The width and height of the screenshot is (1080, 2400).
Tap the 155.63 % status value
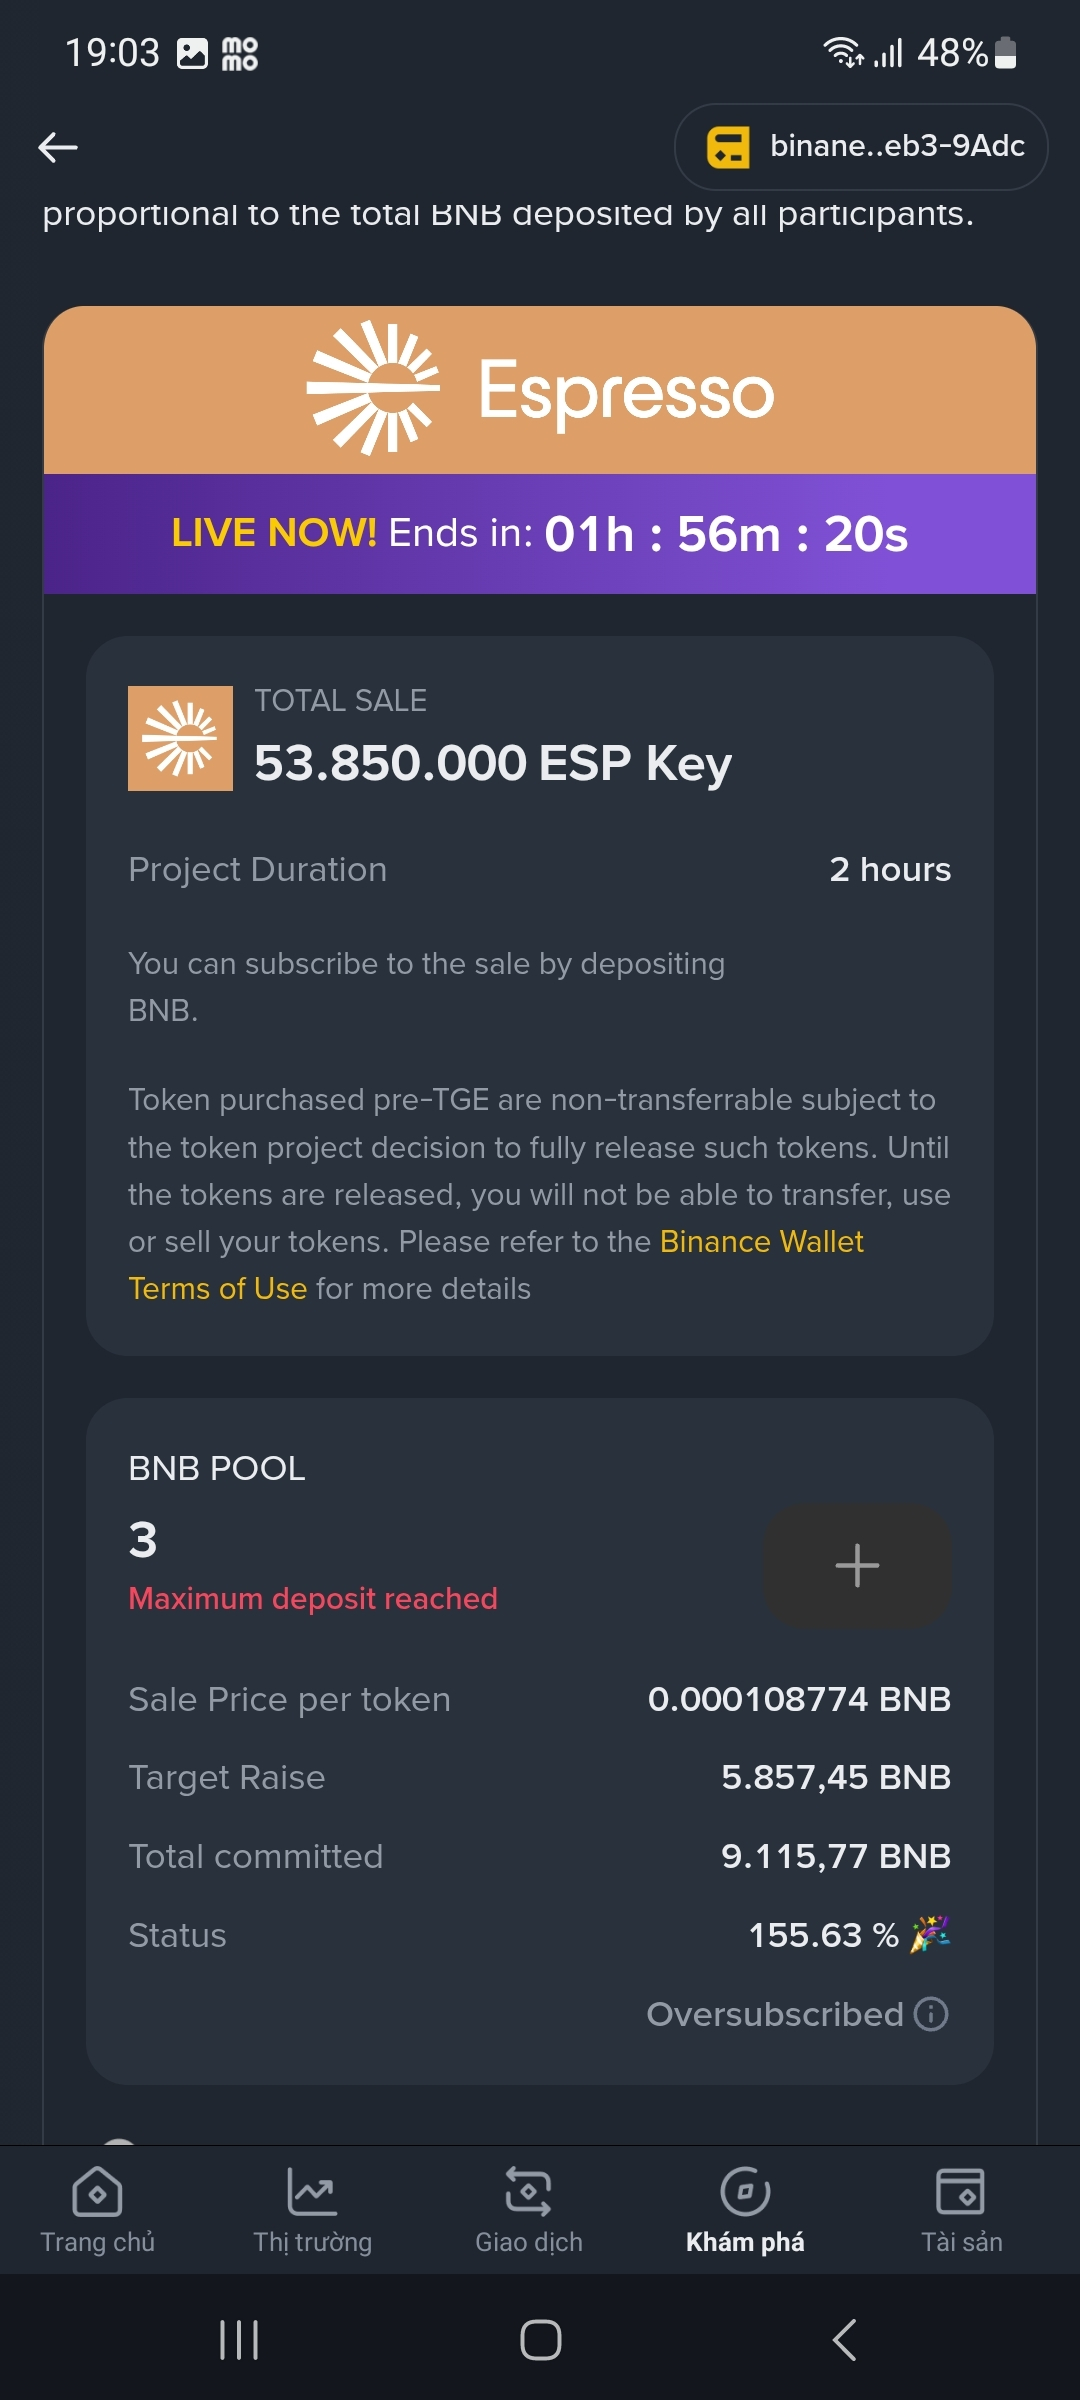[x=824, y=1935]
